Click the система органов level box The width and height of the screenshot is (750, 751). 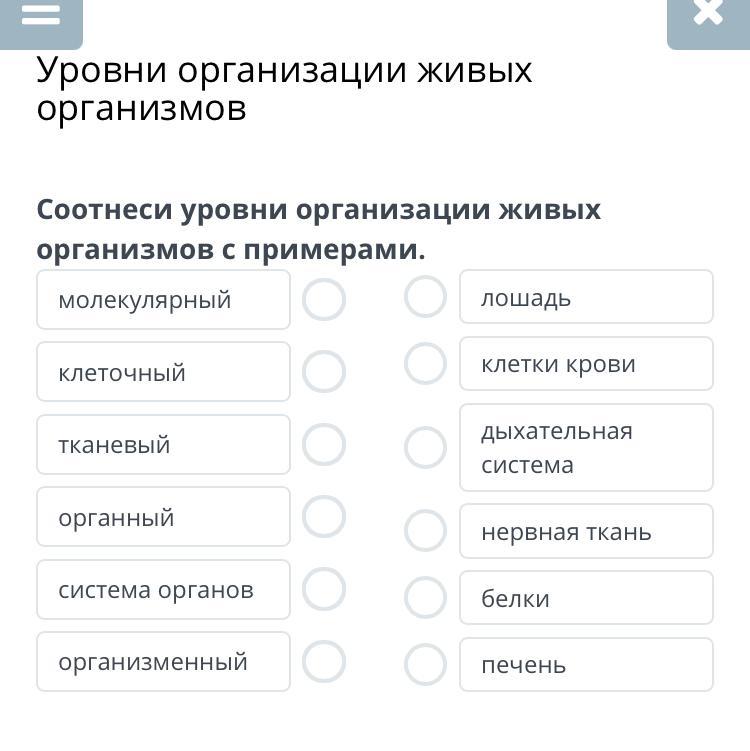[163, 589]
